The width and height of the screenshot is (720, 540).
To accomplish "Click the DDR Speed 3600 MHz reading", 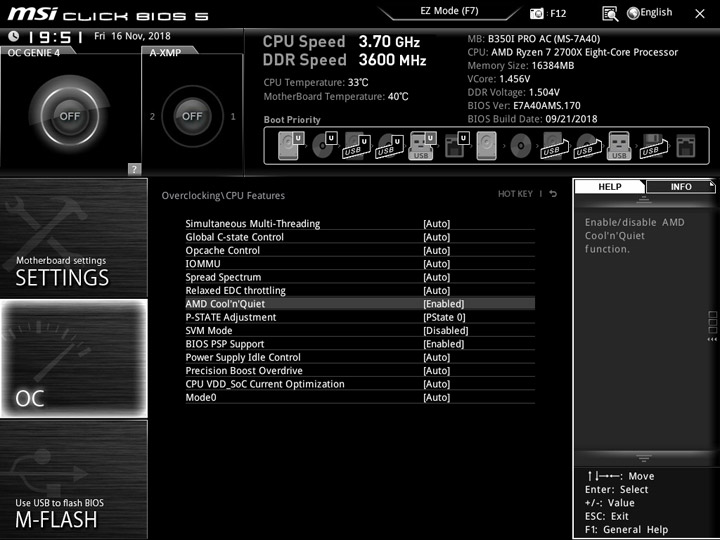I will (344, 60).
